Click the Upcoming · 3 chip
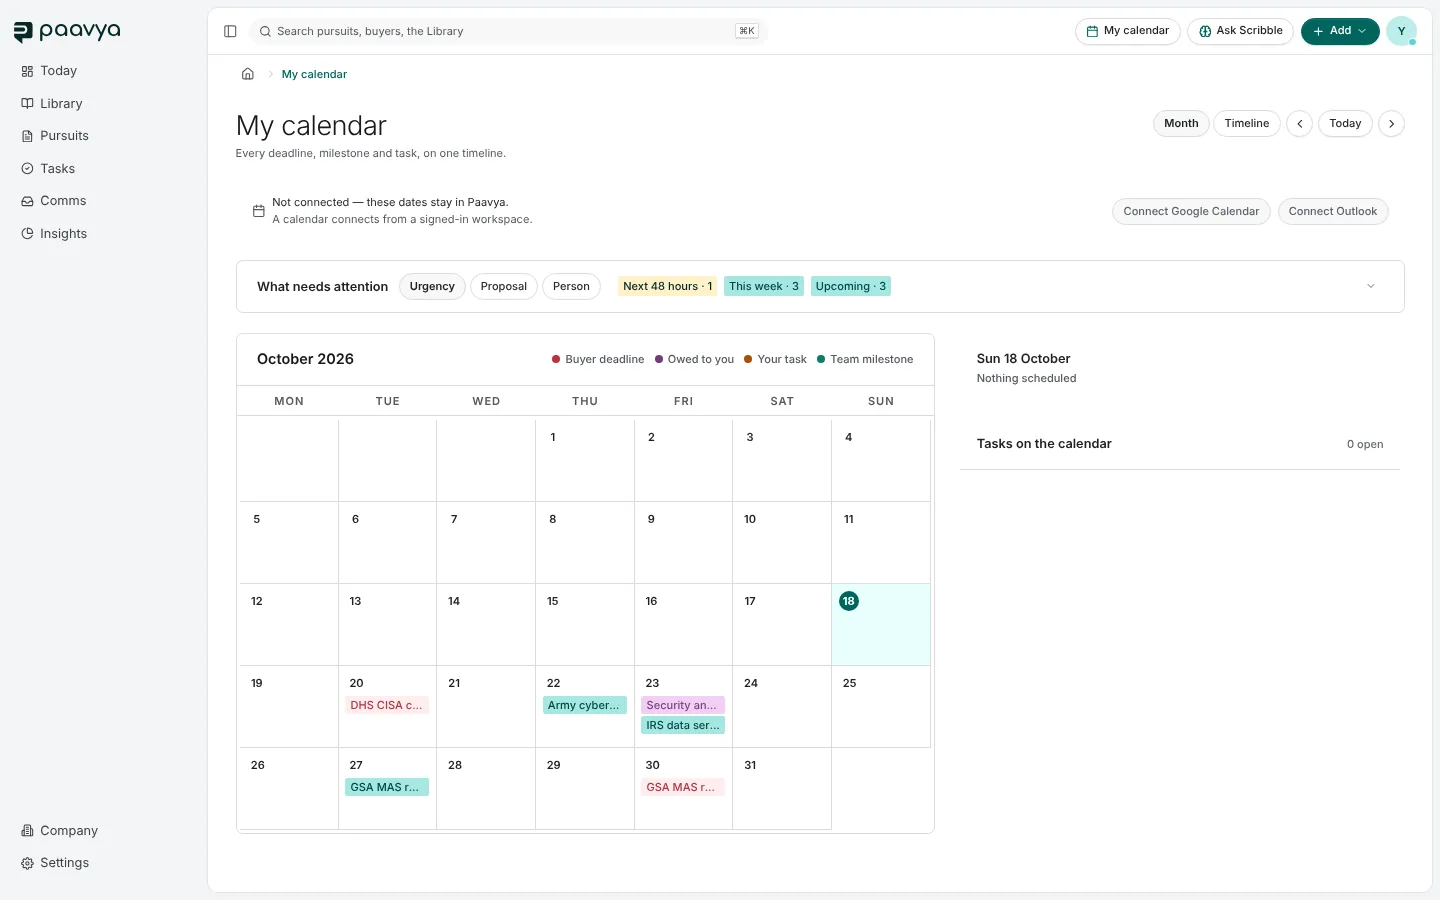The width and height of the screenshot is (1440, 900). 851,287
